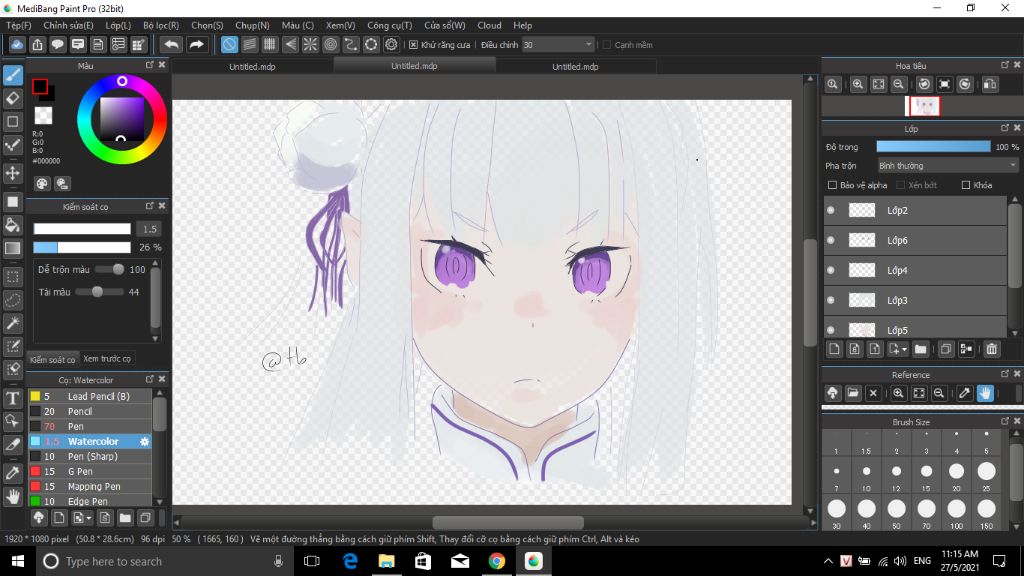Select the Gradient tool
The width and height of the screenshot is (1024, 576).
pyautogui.click(x=12, y=248)
